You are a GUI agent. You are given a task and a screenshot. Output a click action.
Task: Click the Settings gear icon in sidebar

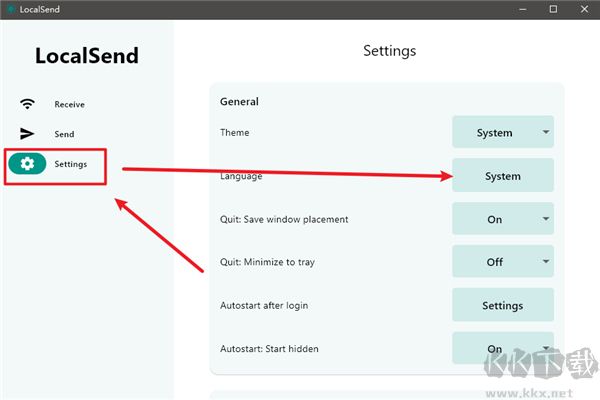(27, 164)
